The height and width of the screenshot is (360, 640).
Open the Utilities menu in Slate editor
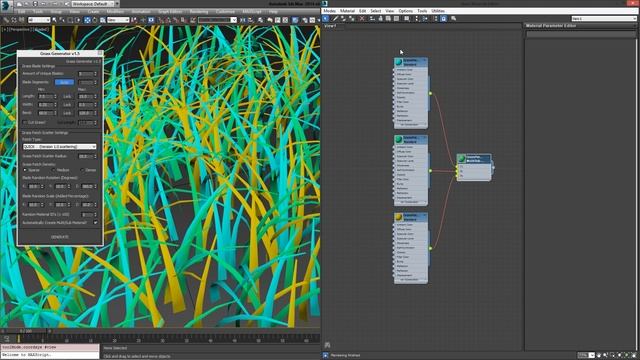[x=438, y=11]
